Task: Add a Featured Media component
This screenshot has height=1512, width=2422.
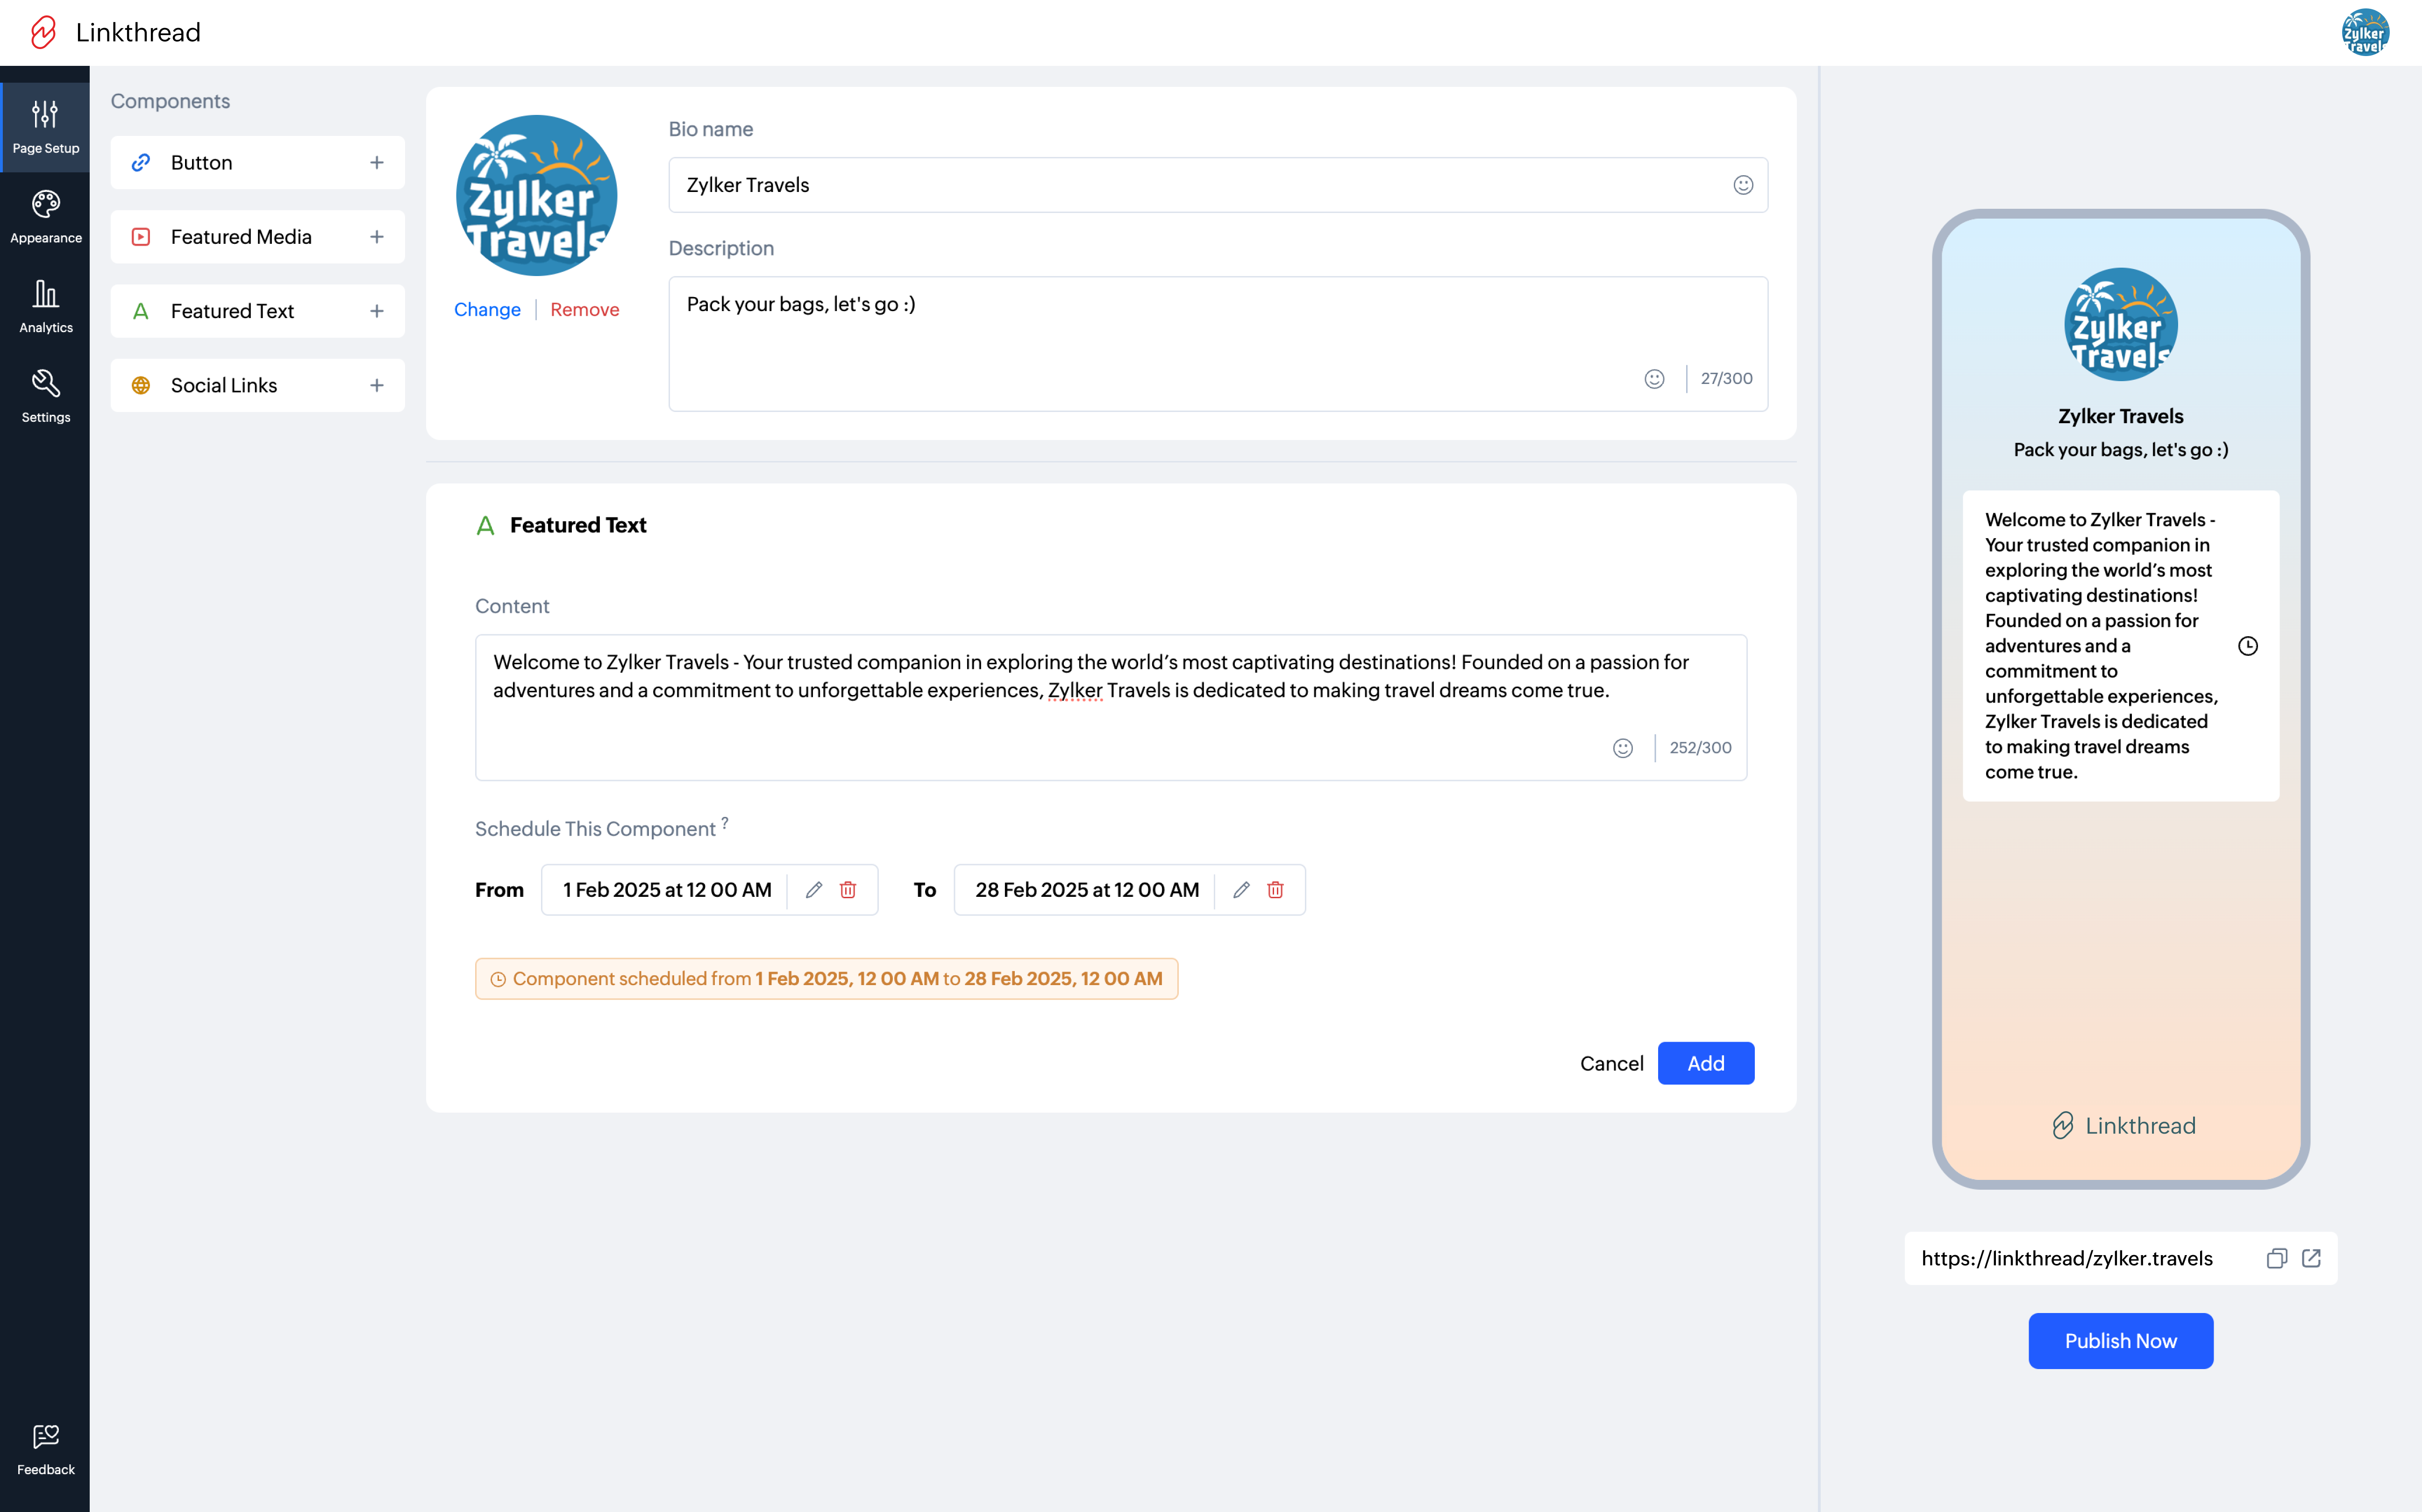Action: (x=377, y=237)
